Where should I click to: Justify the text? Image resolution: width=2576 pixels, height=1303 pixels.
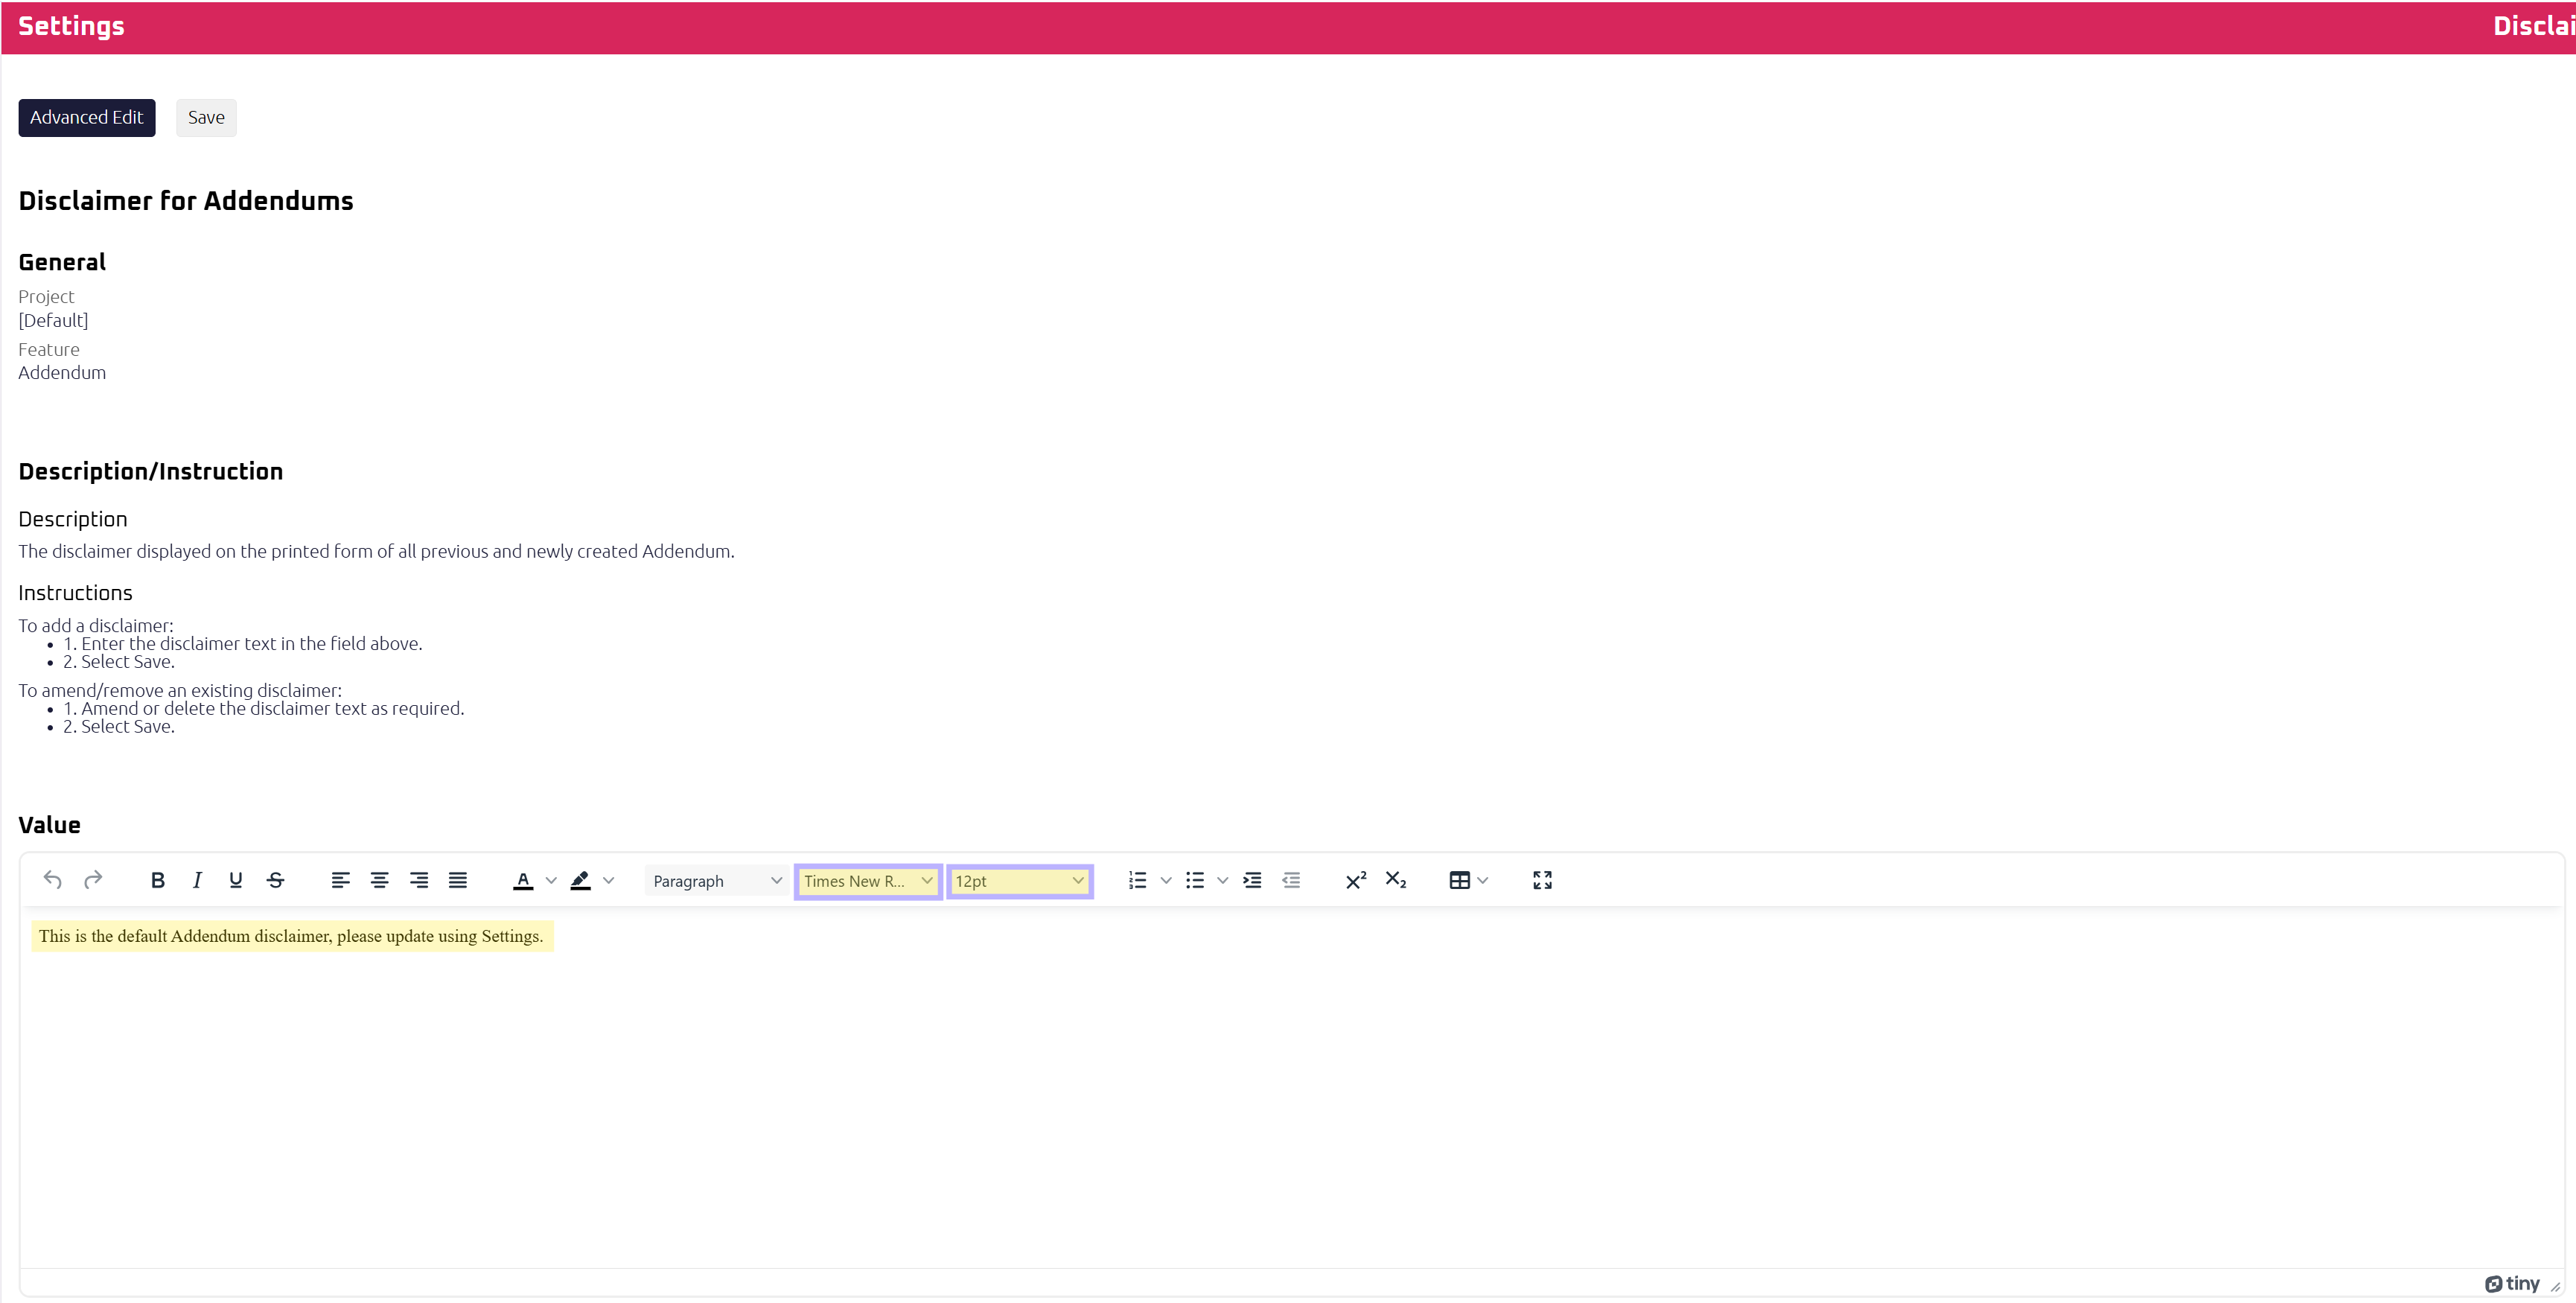coord(458,880)
